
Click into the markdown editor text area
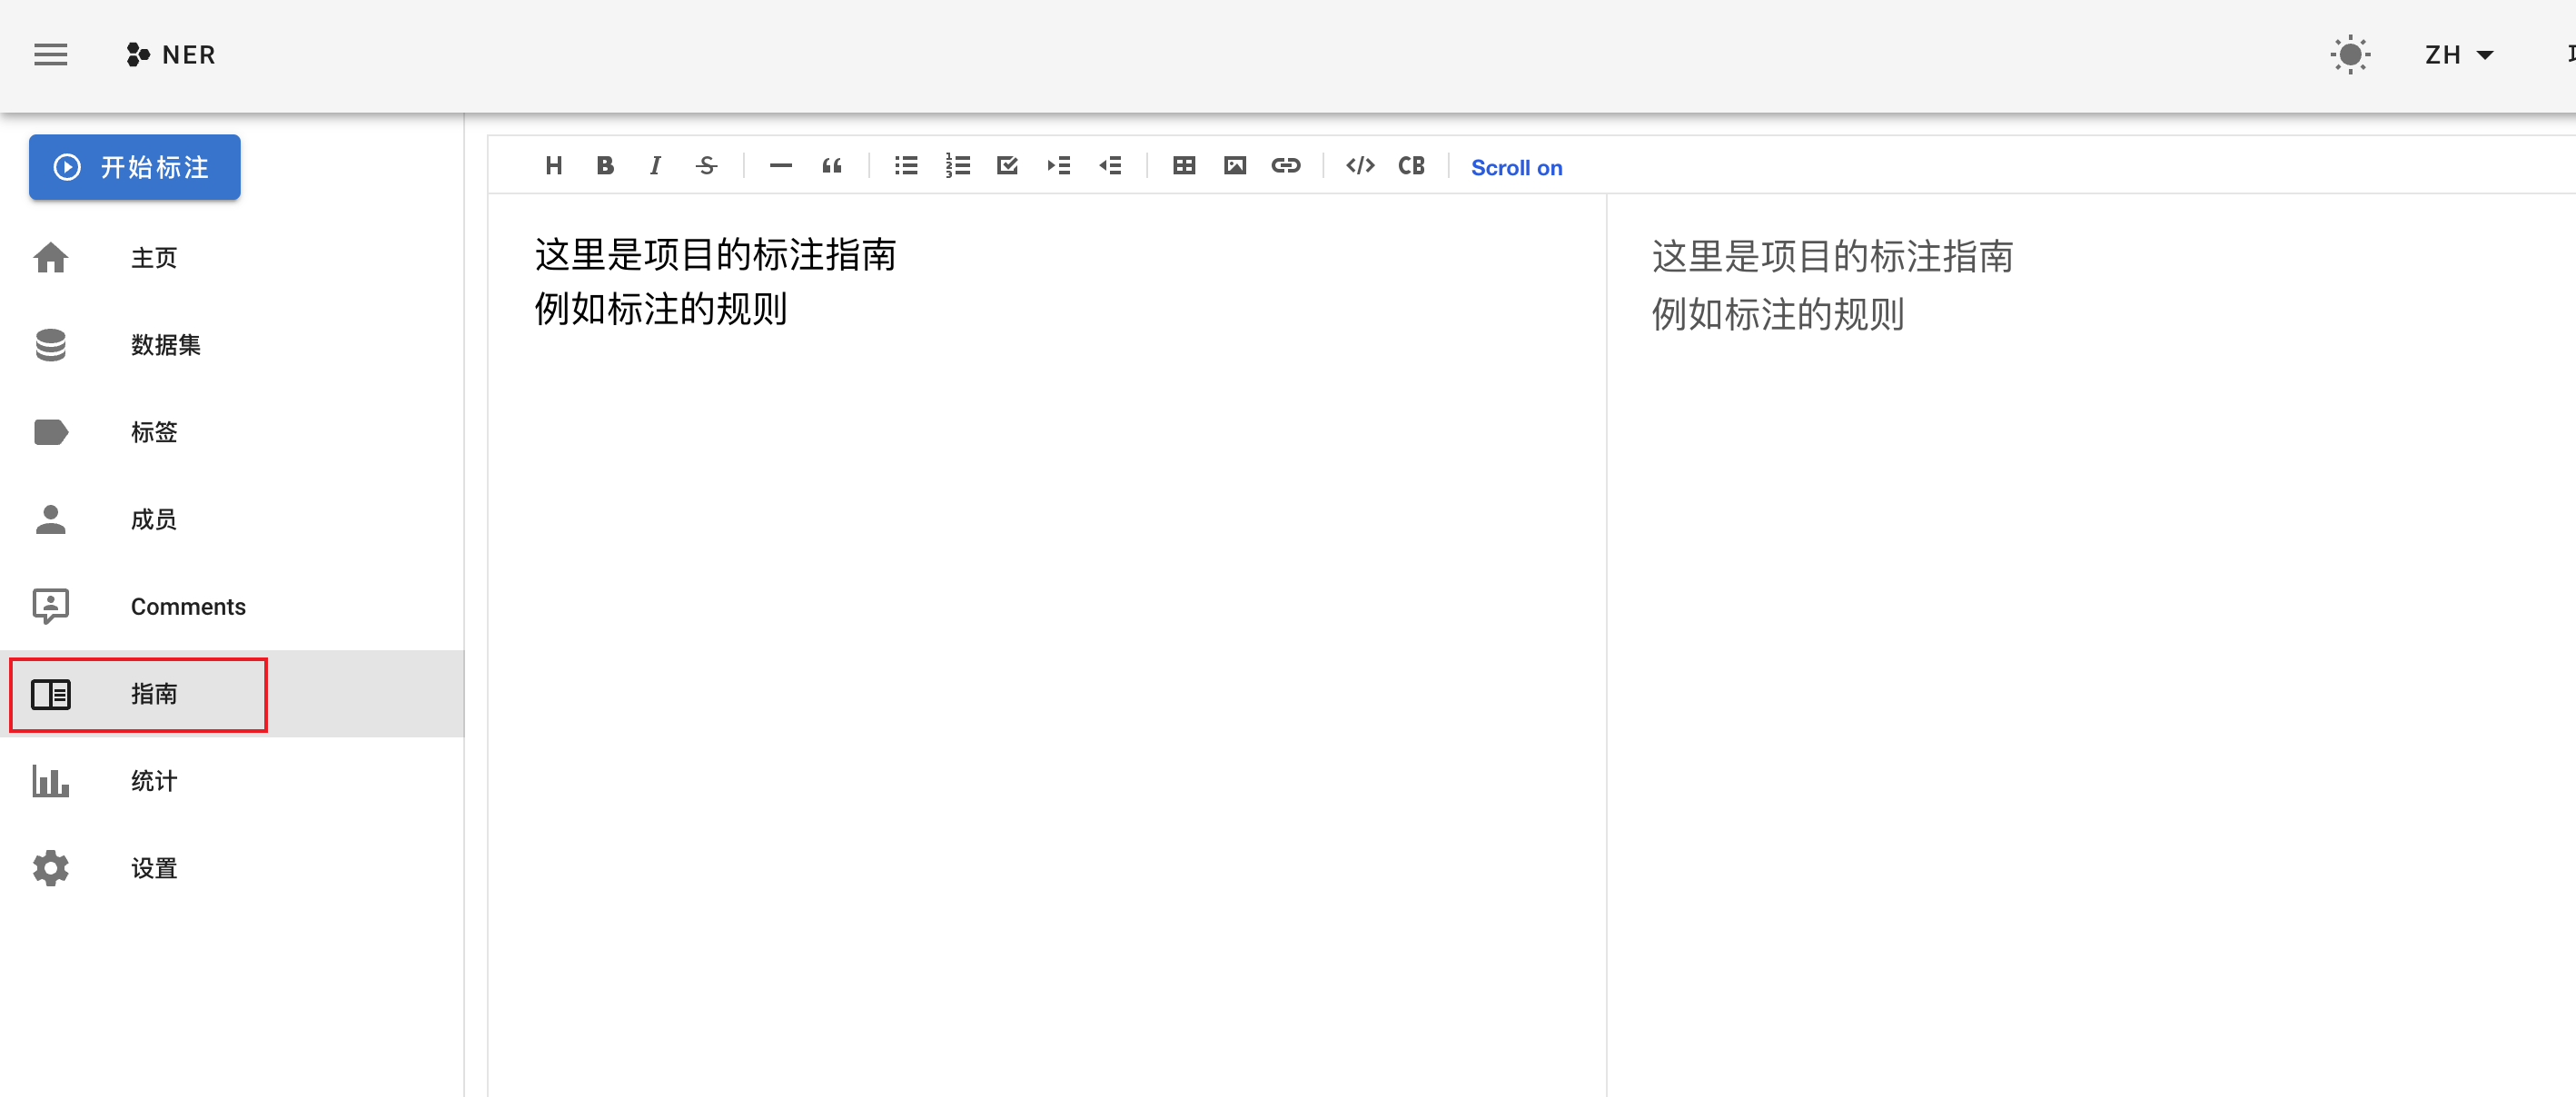(x=1045, y=600)
